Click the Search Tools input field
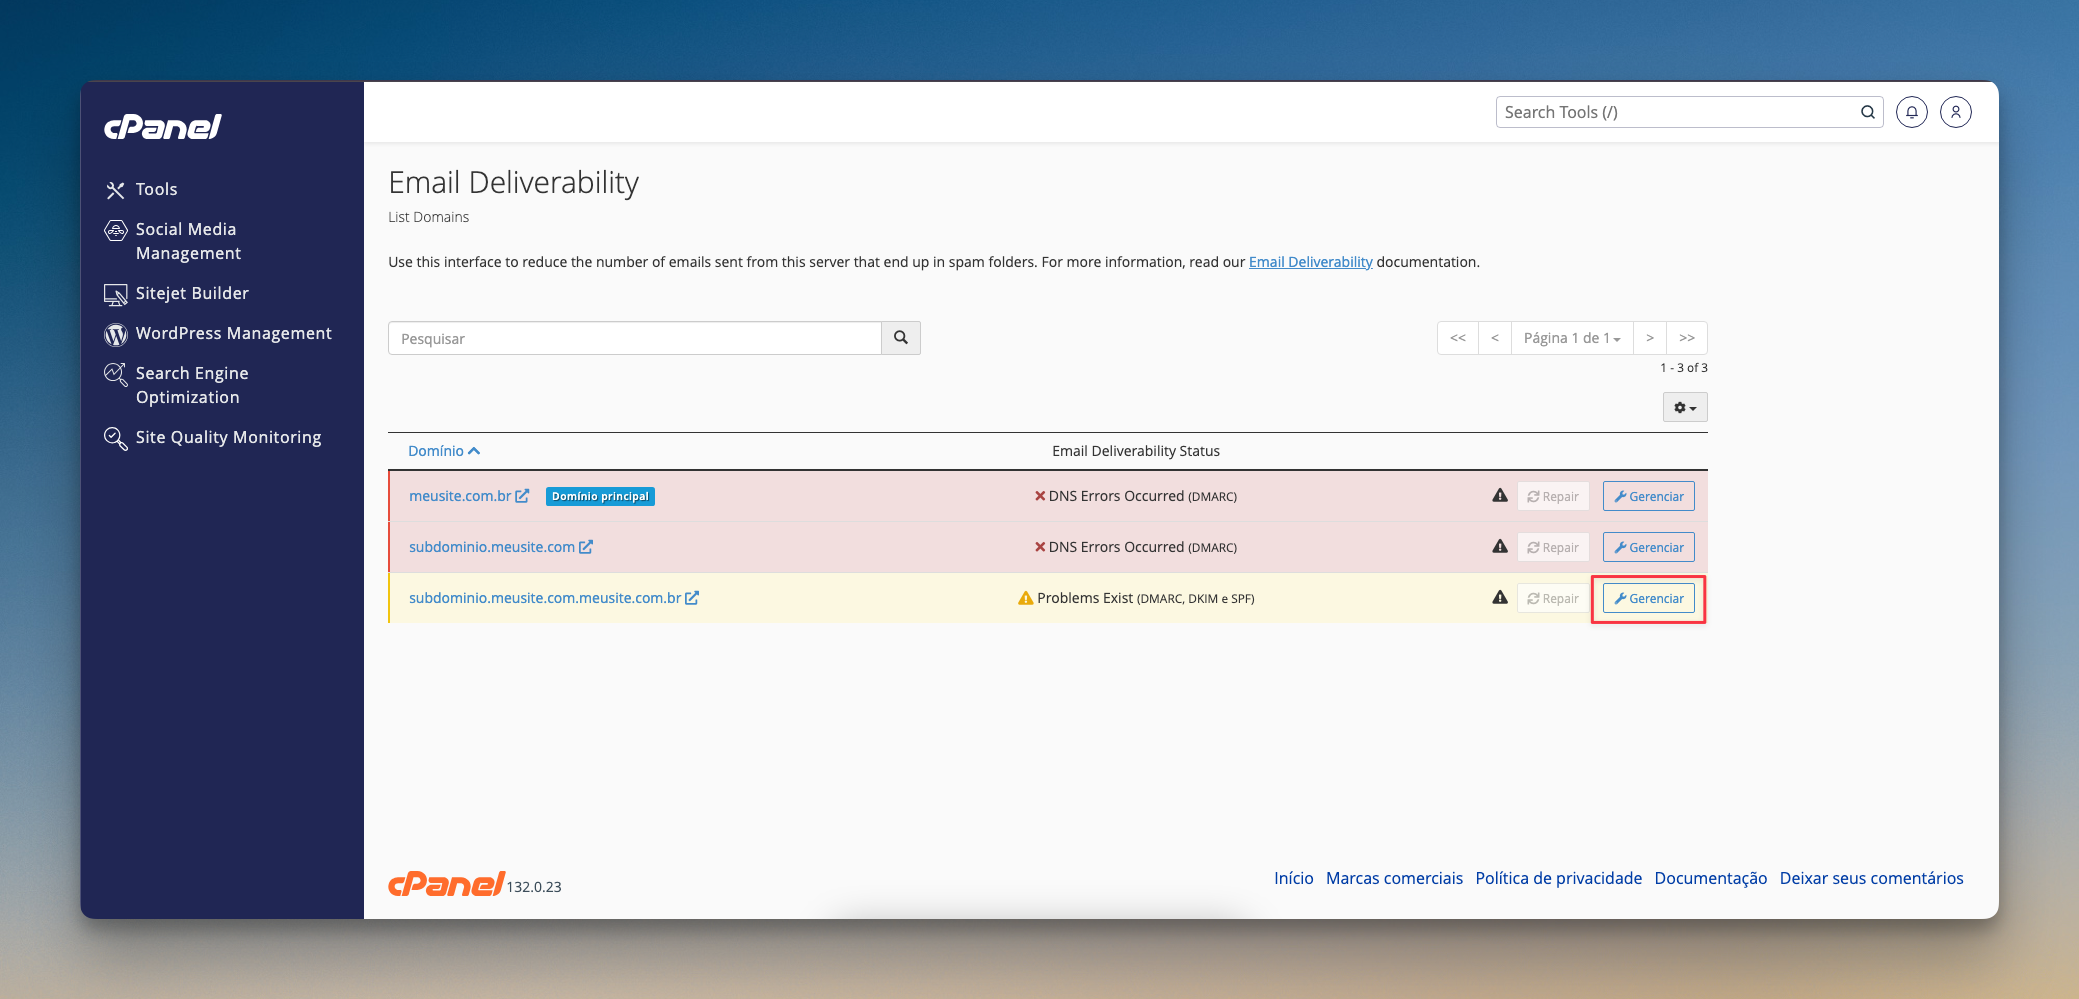Image resolution: width=2079 pixels, height=999 pixels. (x=1676, y=112)
